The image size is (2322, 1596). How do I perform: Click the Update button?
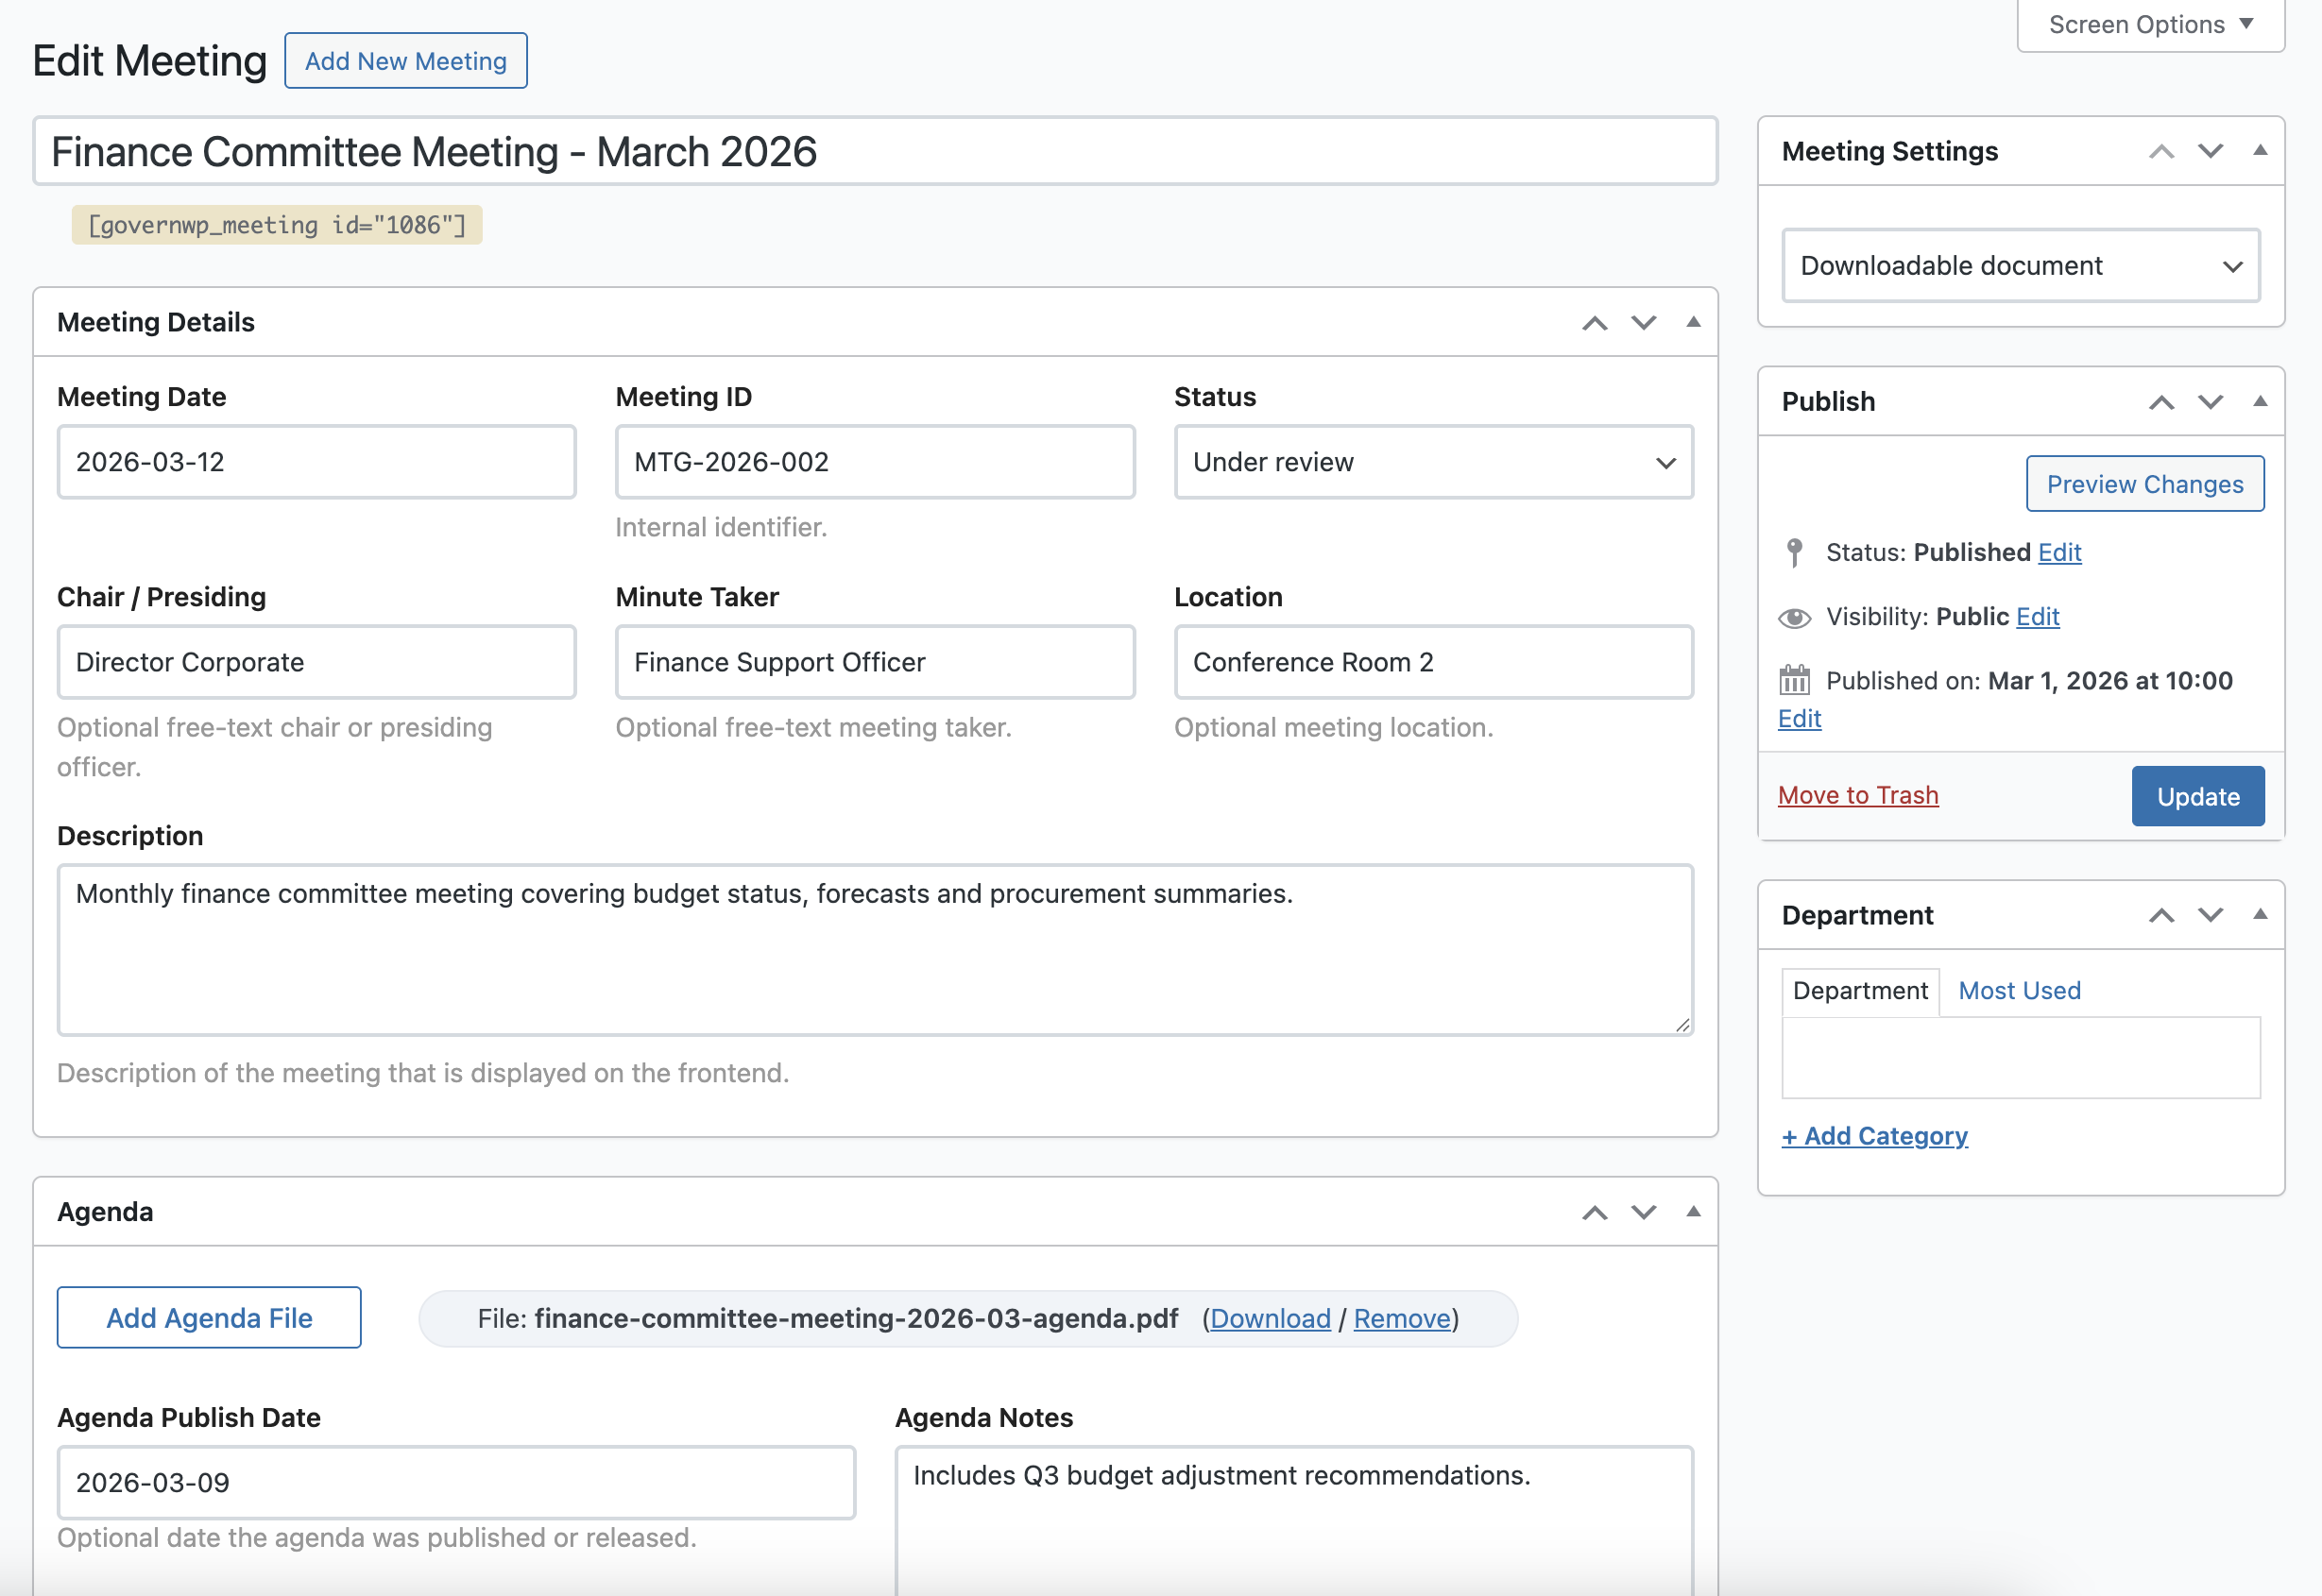pos(2197,796)
